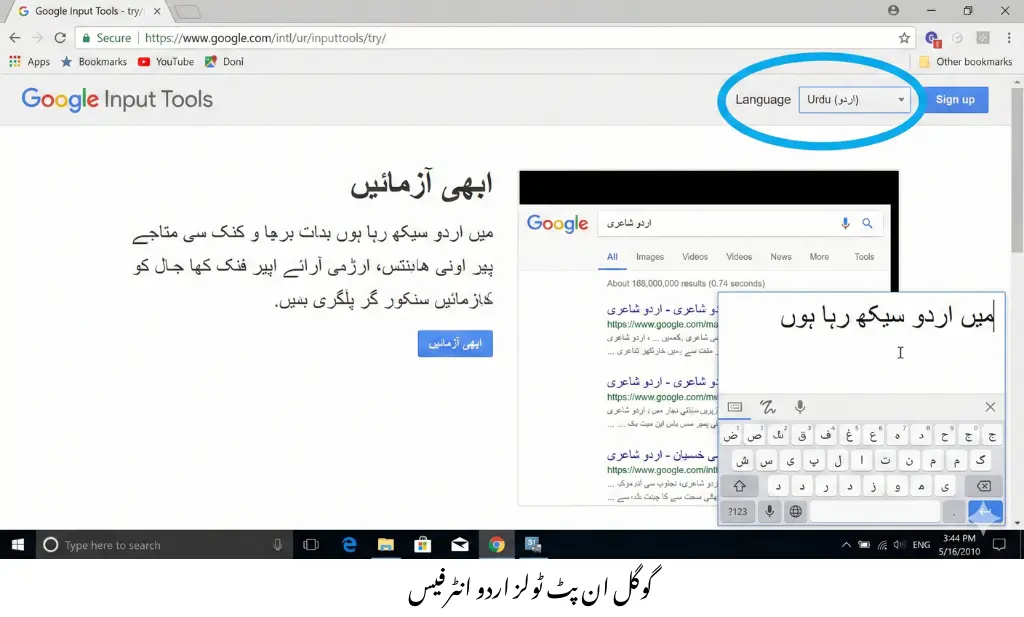The image size is (1024, 617).
Task: Click the blue Sign up button
Action: coord(954,99)
